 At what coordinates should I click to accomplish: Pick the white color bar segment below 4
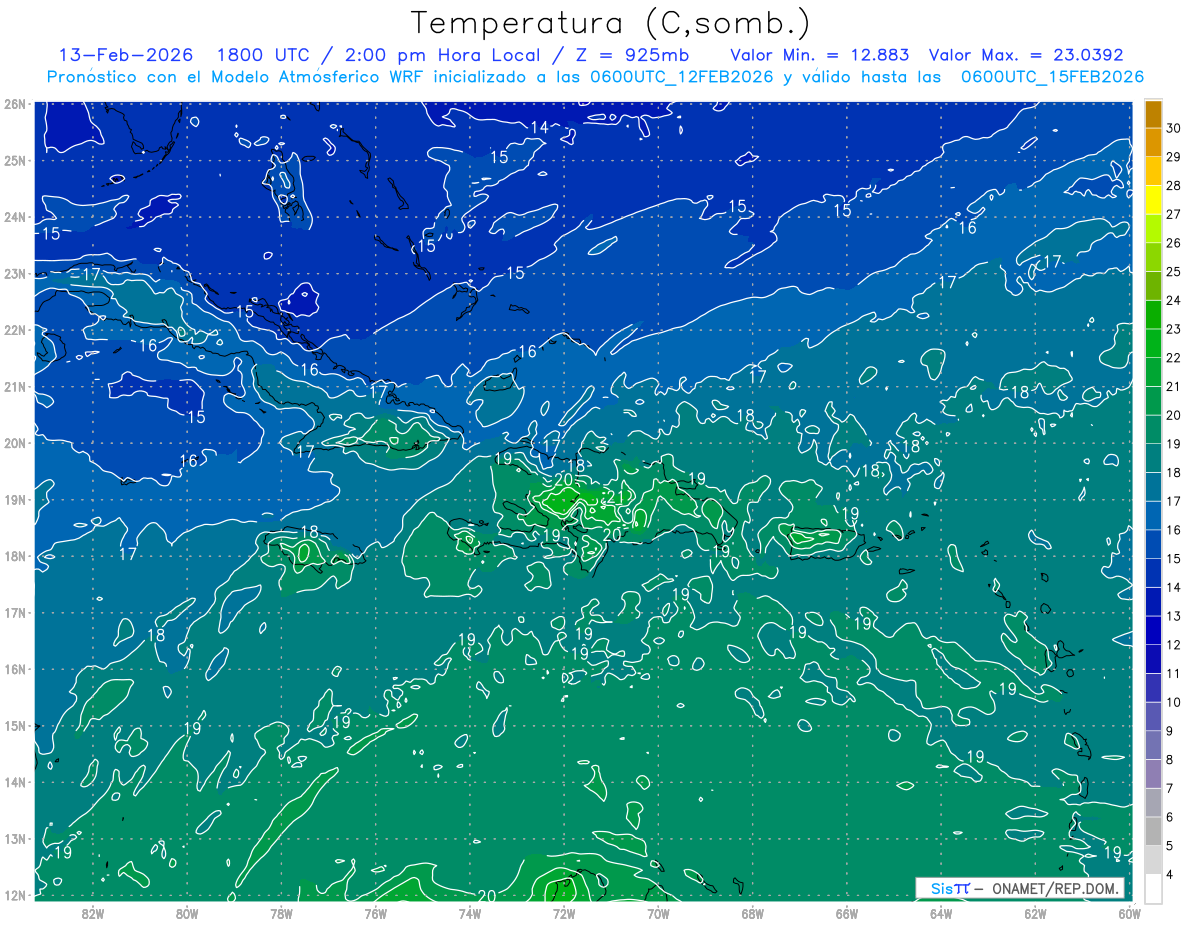point(1153,888)
